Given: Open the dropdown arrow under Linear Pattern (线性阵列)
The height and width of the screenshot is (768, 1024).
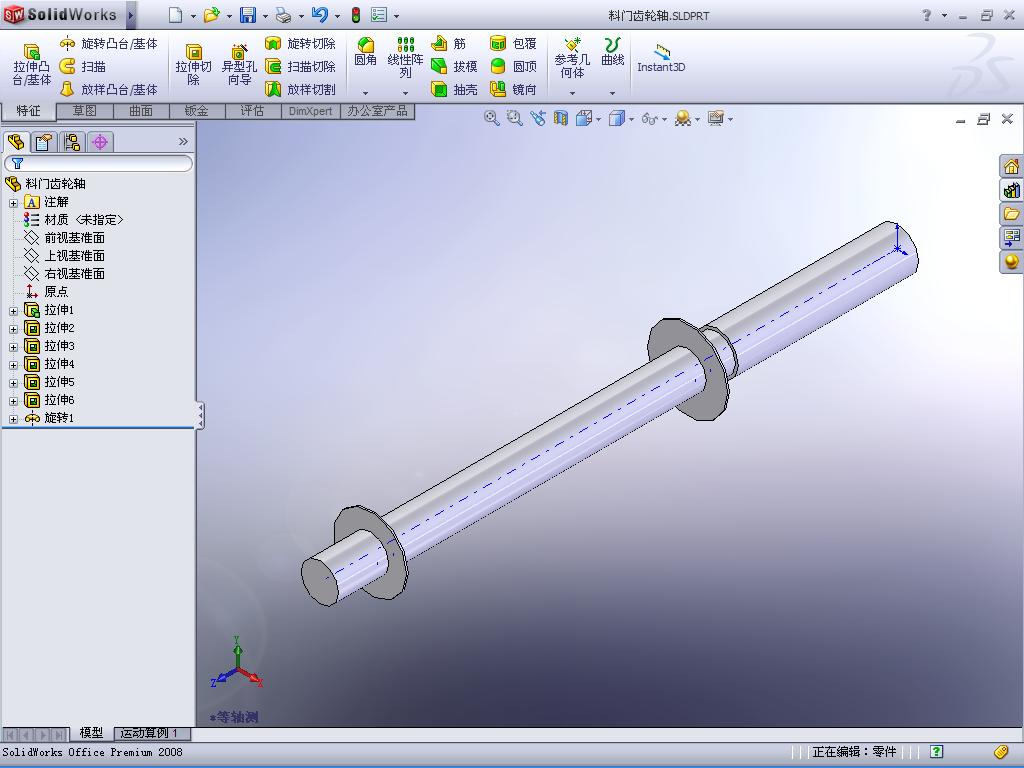Looking at the screenshot, I should pyautogui.click(x=406, y=93).
